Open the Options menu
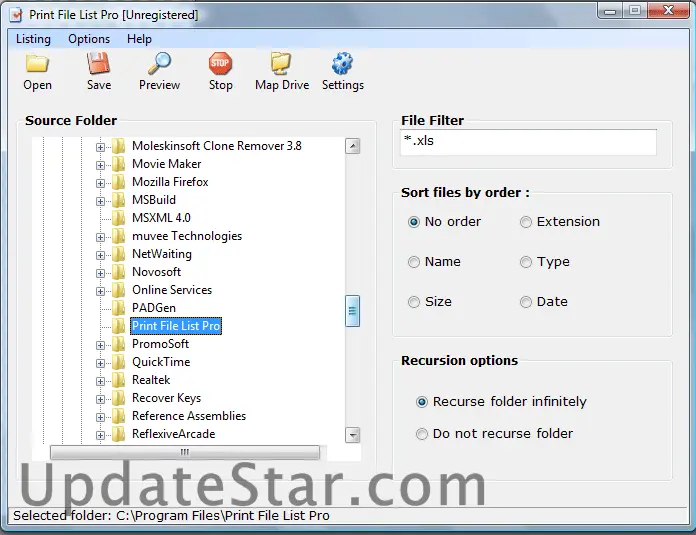Image resolution: width=696 pixels, height=535 pixels. pos(89,39)
